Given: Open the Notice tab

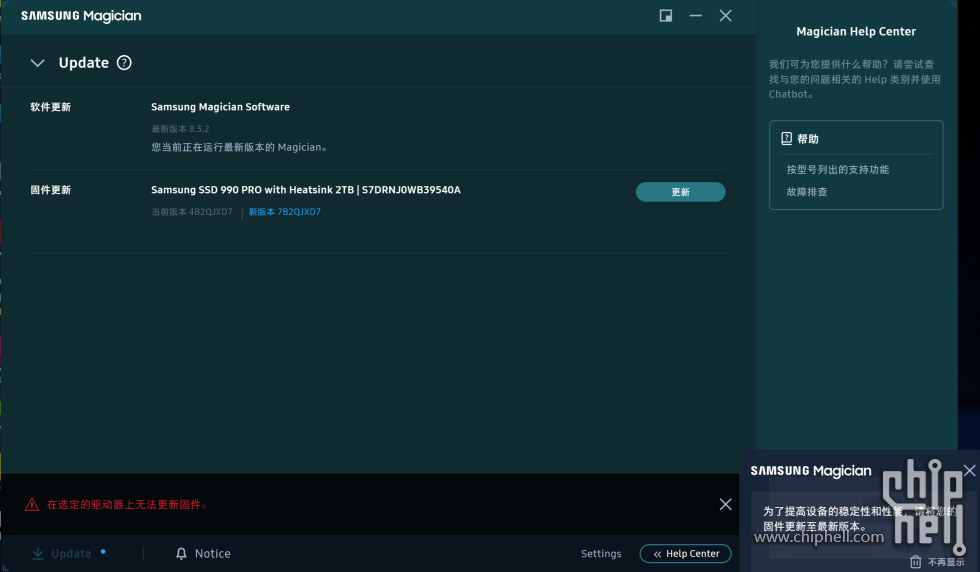Looking at the screenshot, I should [212, 553].
